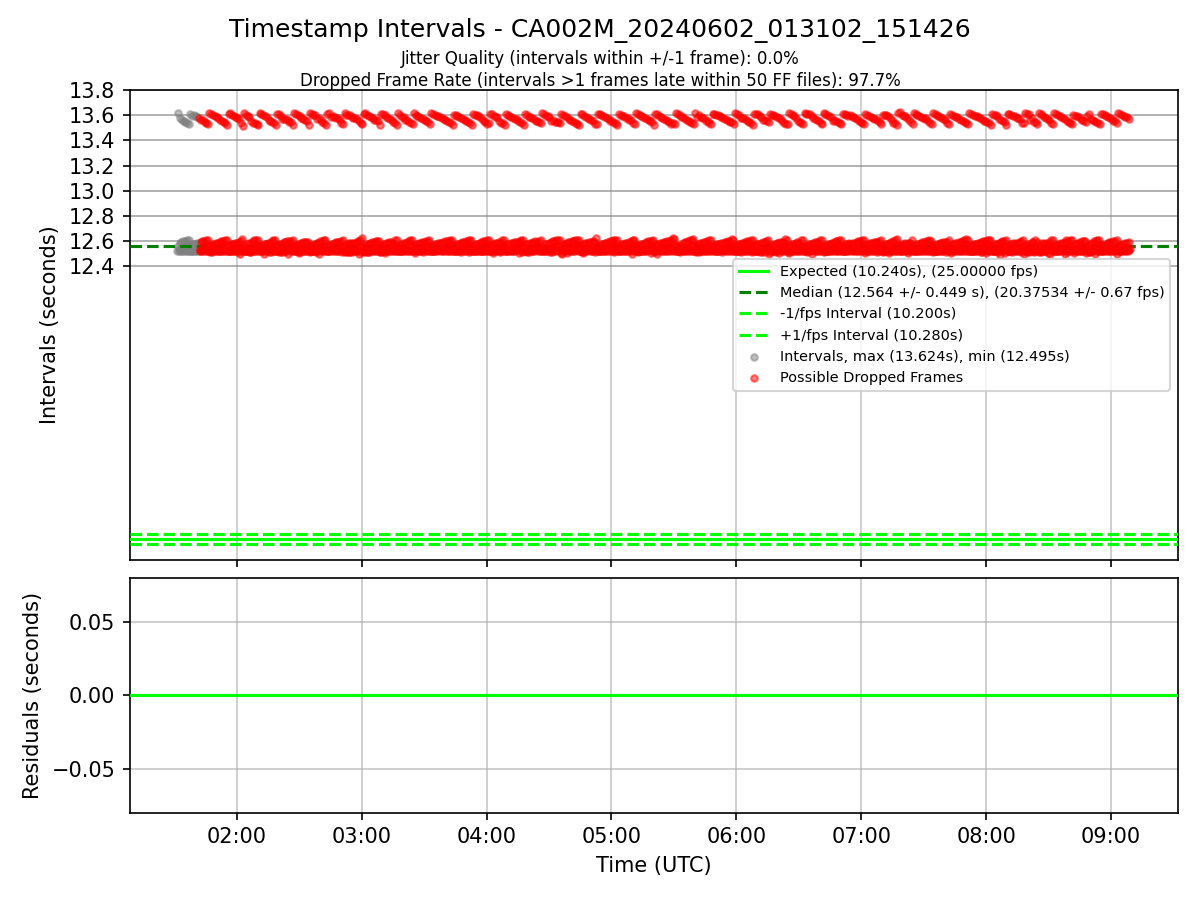The height and width of the screenshot is (900, 1200).
Task: Click the 13.4 y-axis tick label
Action: (x=90, y=141)
